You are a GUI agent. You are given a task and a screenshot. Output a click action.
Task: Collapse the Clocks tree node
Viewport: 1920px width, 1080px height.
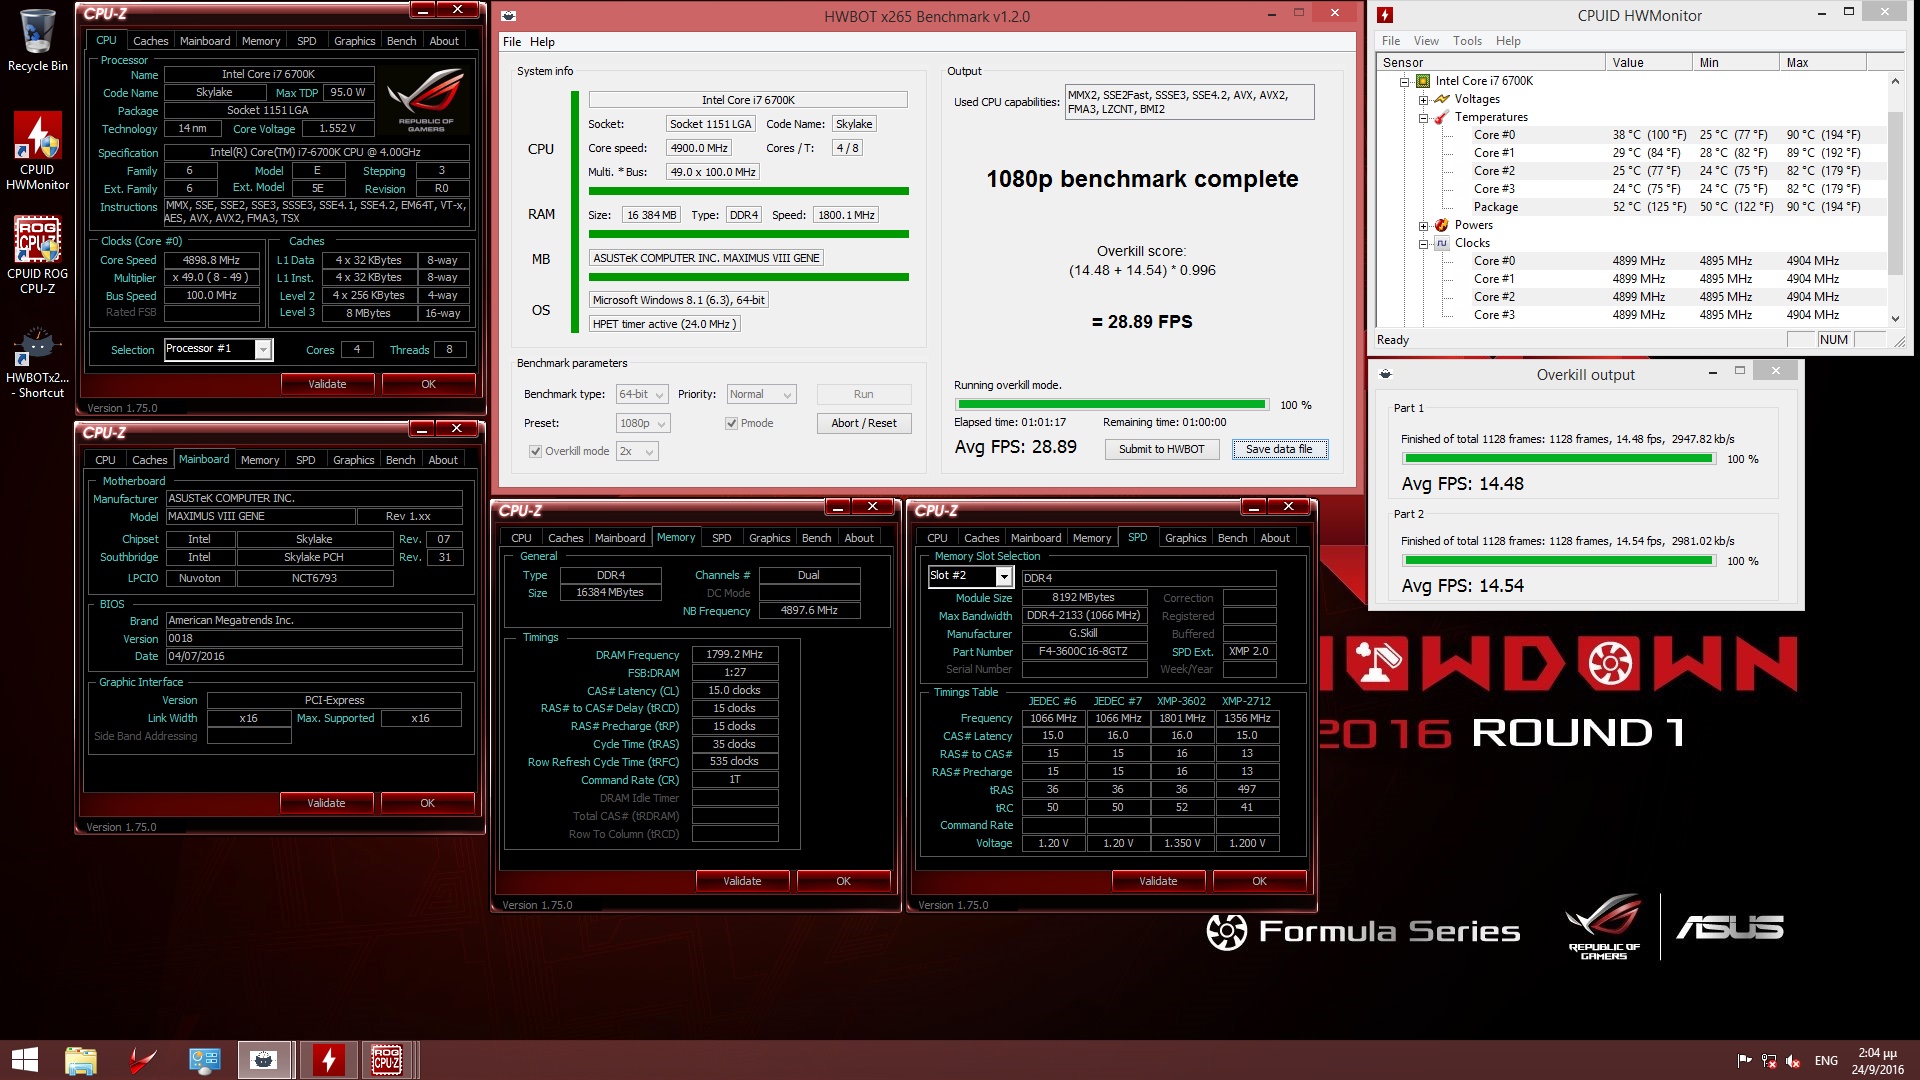click(x=1423, y=243)
